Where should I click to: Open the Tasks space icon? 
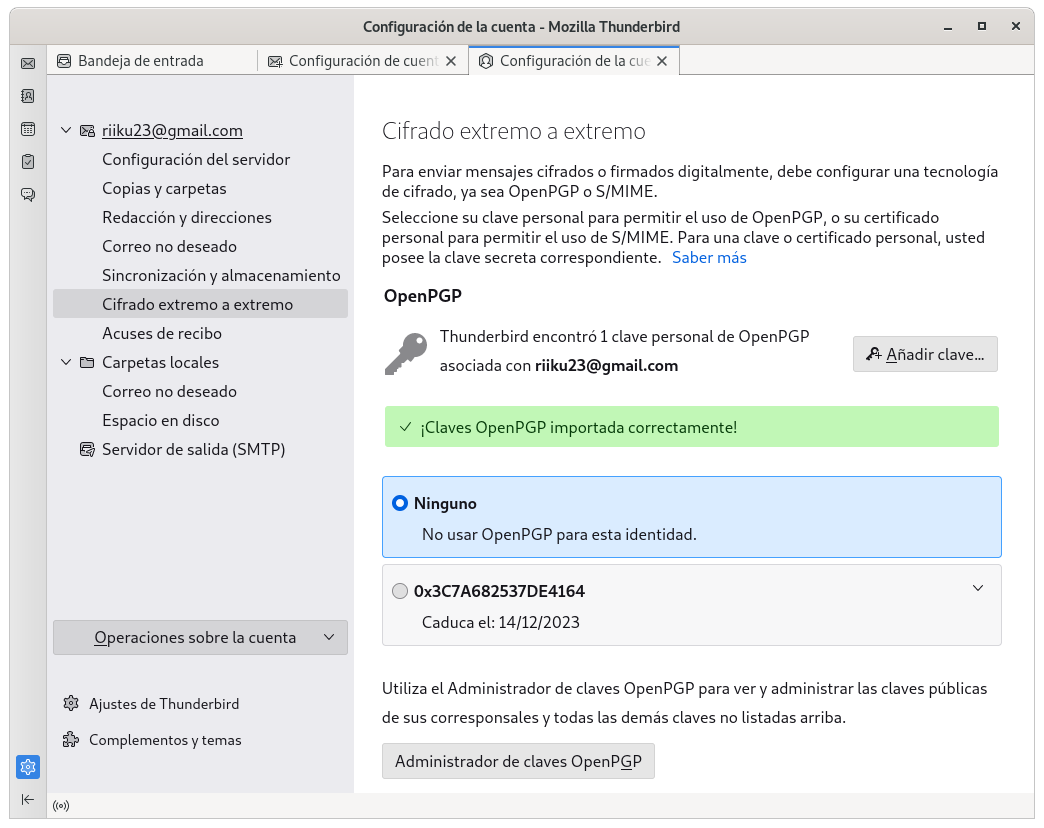[28, 161]
